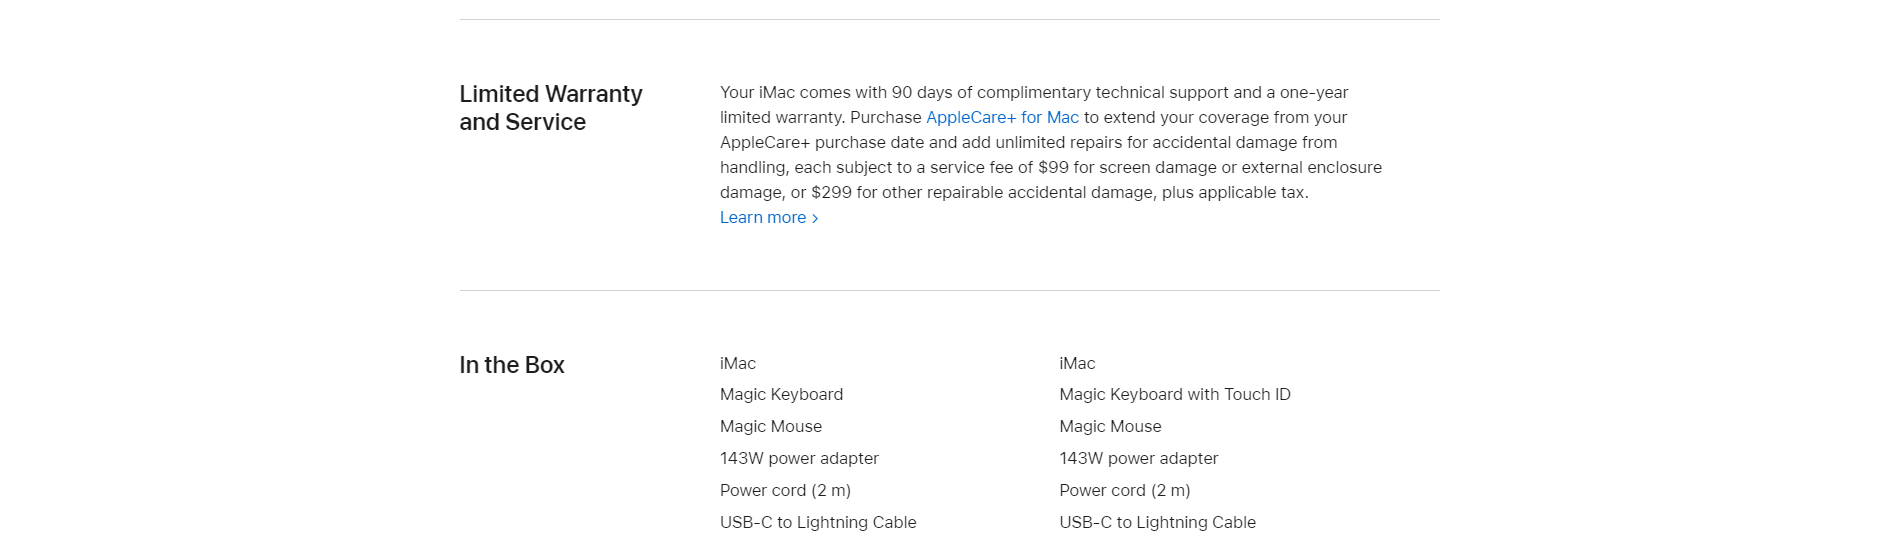Open the AppleCare+ for Mac link

(1002, 117)
